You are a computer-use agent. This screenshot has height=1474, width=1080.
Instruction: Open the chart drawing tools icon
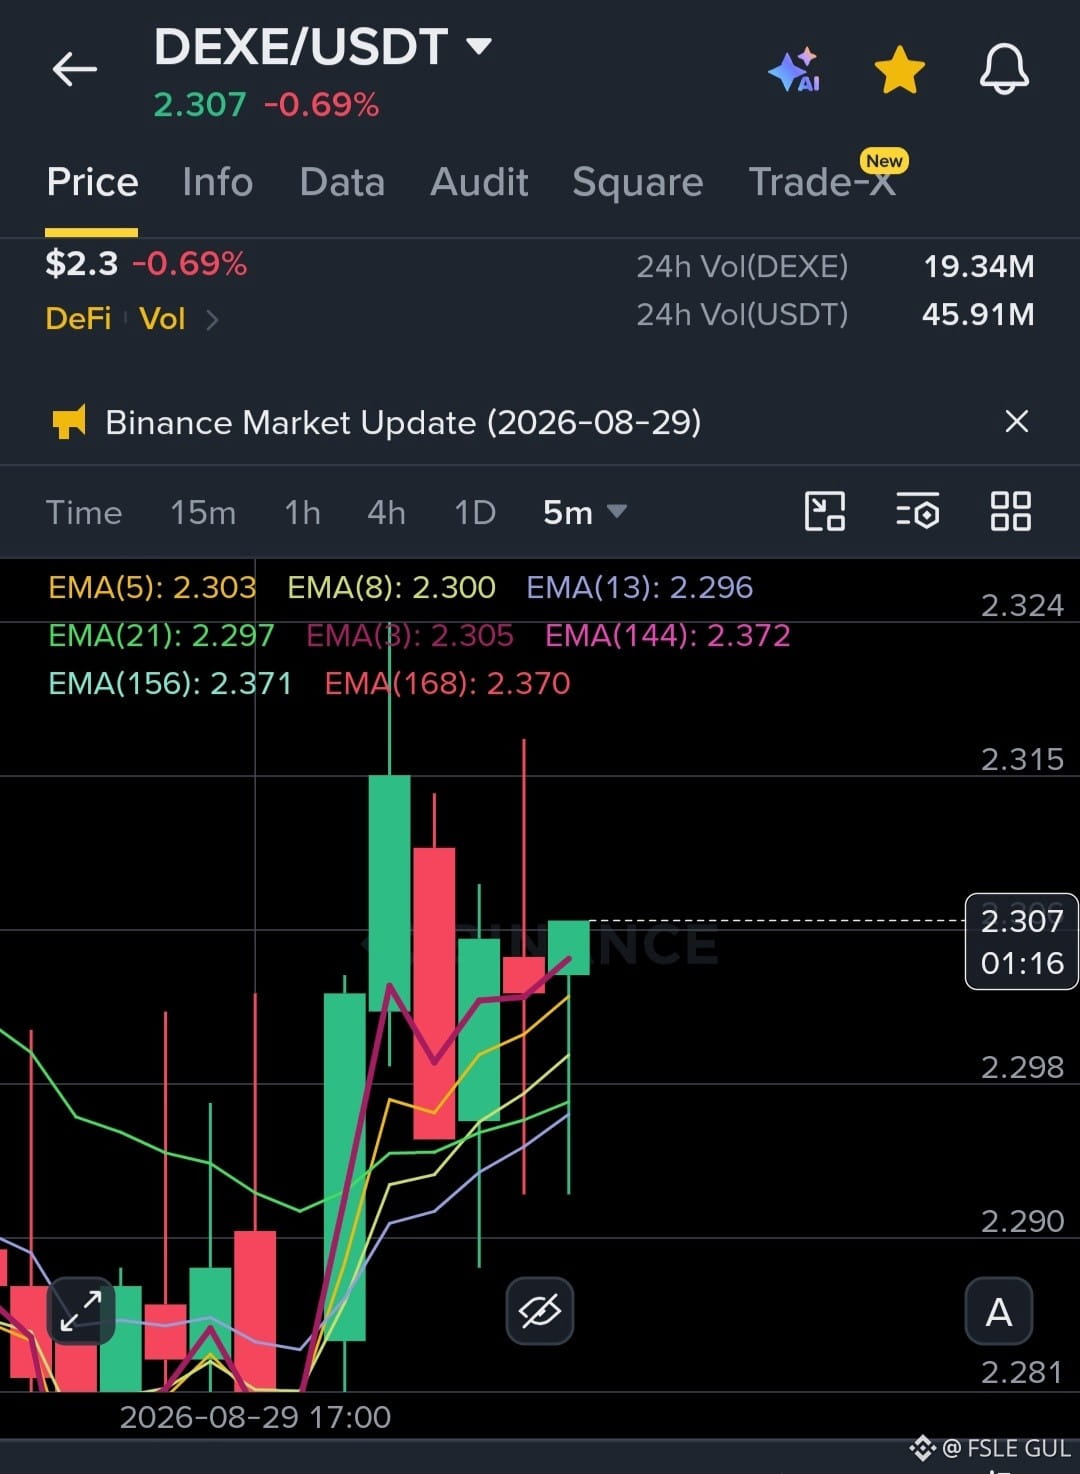(825, 511)
